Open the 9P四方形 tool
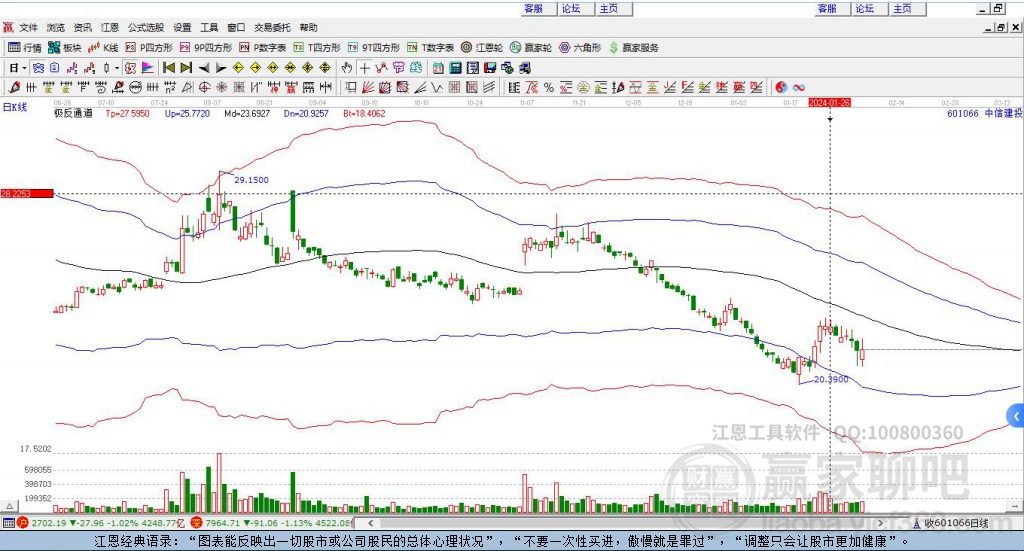 pyautogui.click(x=206, y=48)
